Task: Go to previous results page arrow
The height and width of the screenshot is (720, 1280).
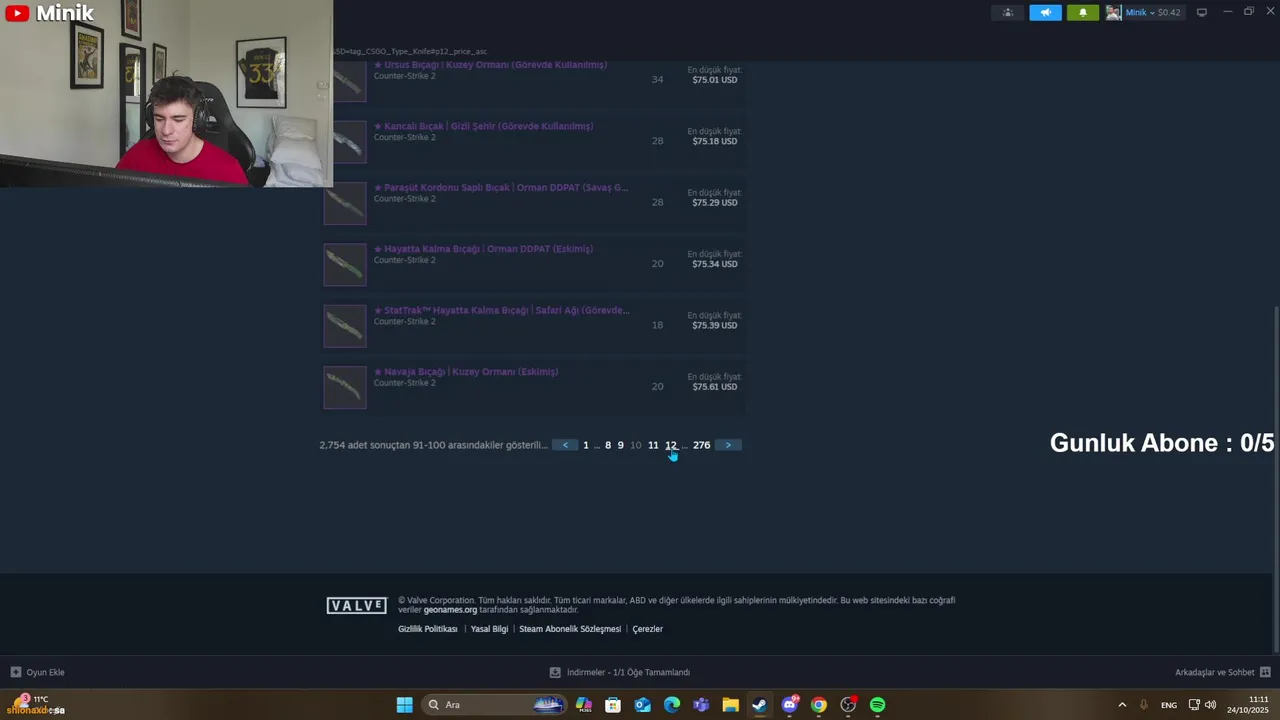Action: click(565, 445)
